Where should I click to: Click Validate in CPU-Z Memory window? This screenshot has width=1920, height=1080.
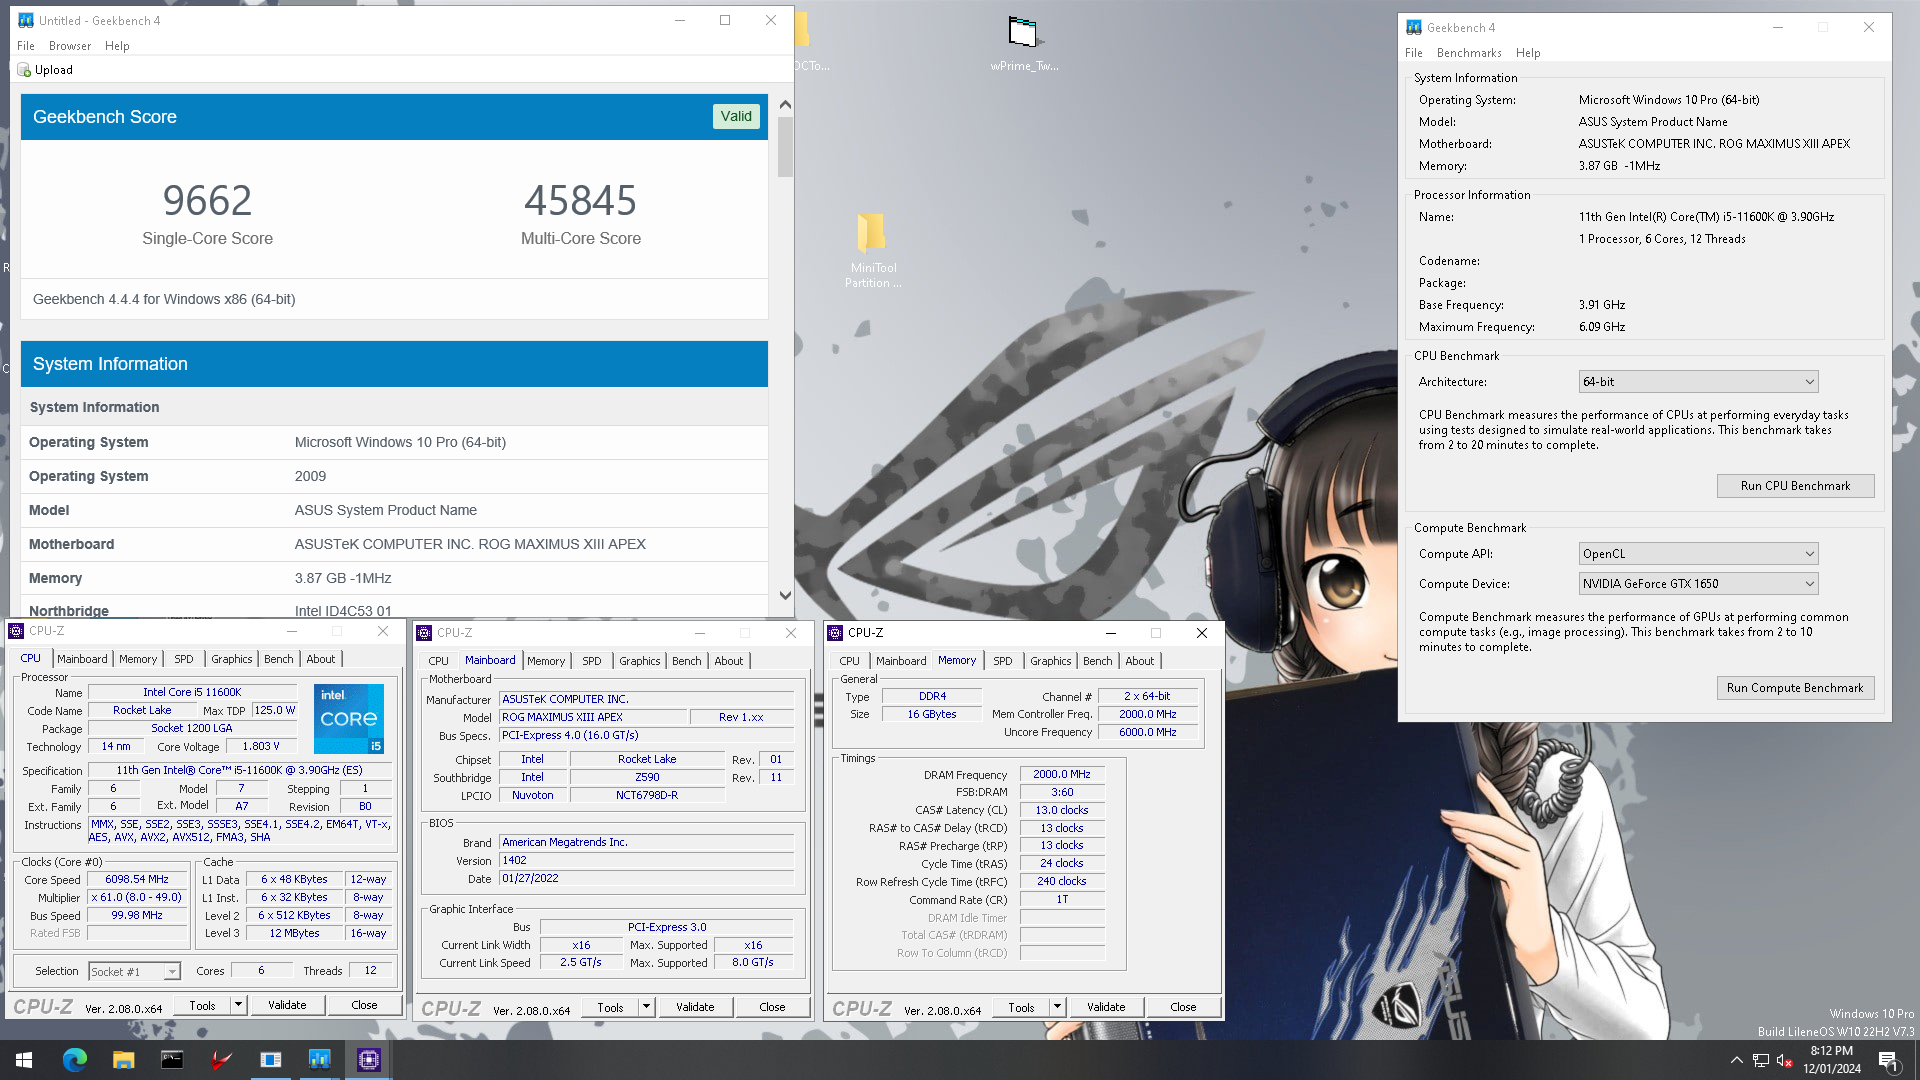point(1106,1007)
